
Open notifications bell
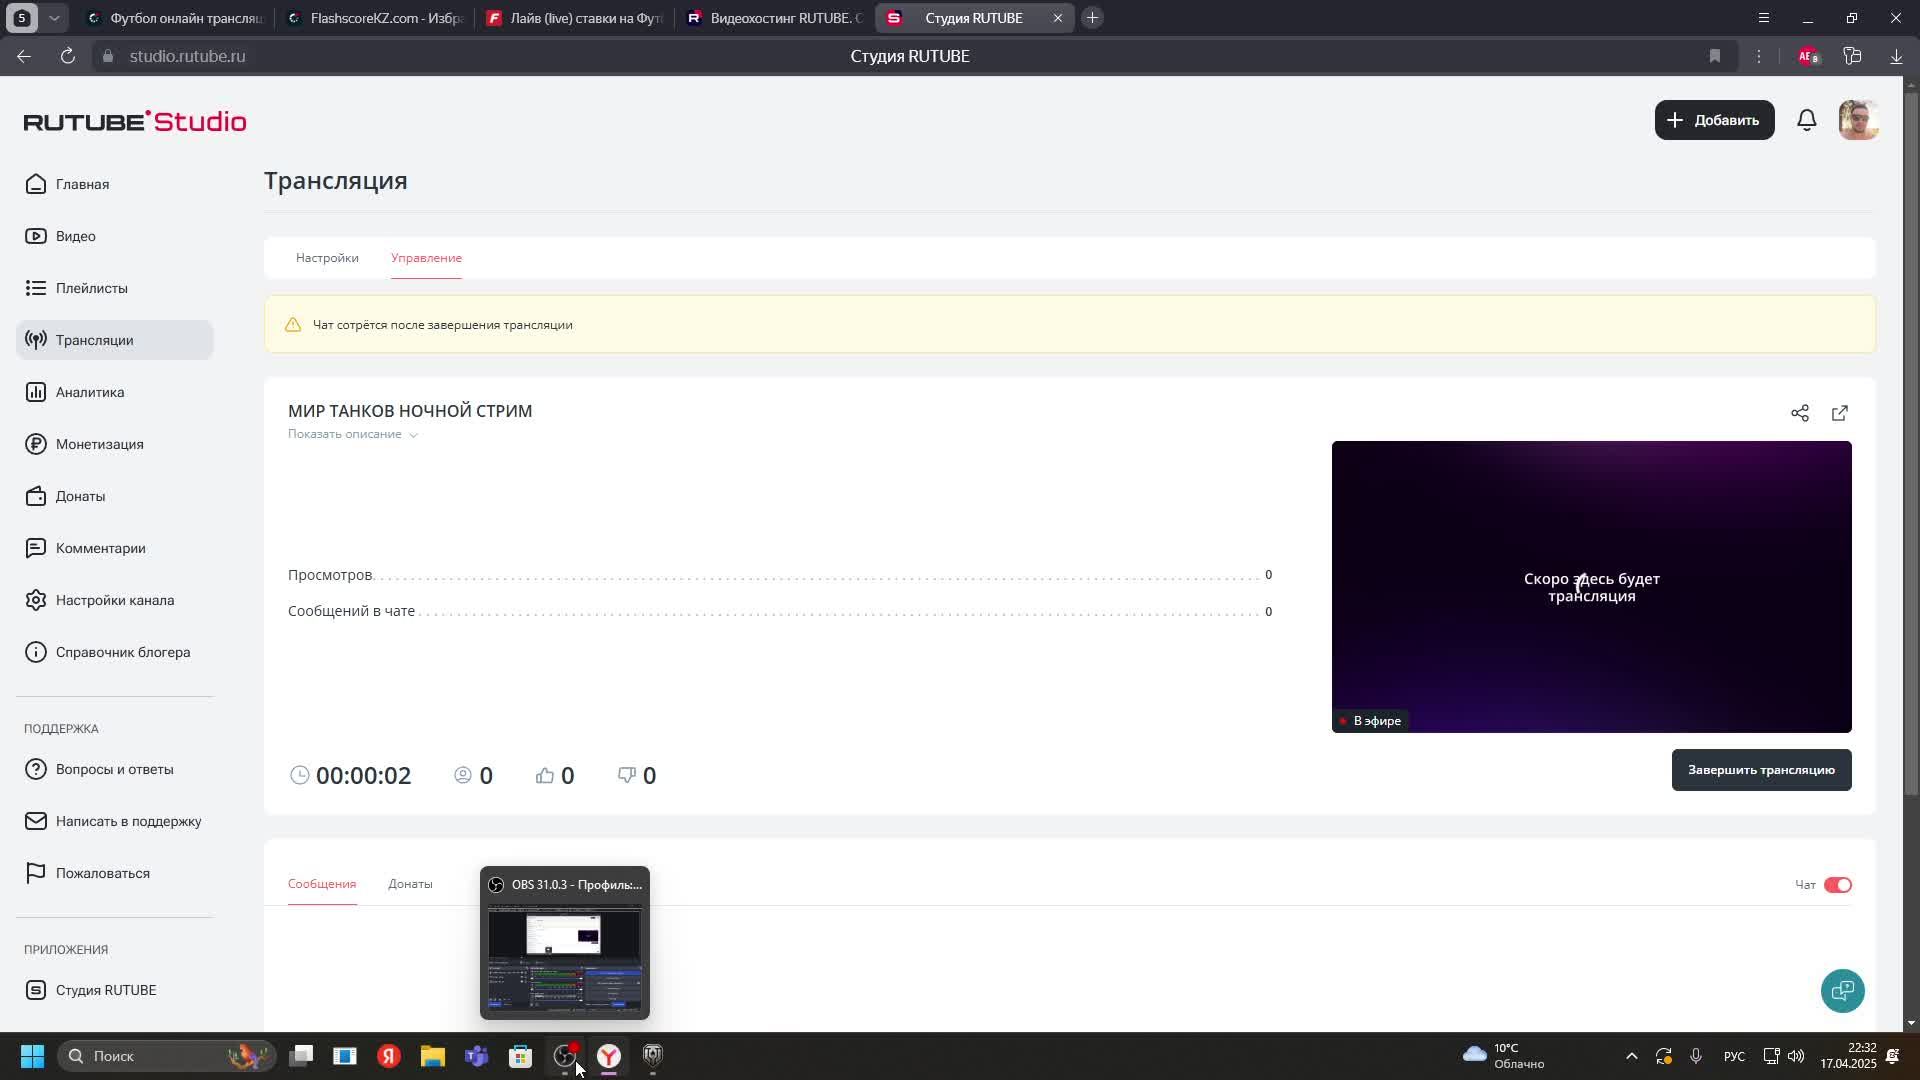point(1806,120)
